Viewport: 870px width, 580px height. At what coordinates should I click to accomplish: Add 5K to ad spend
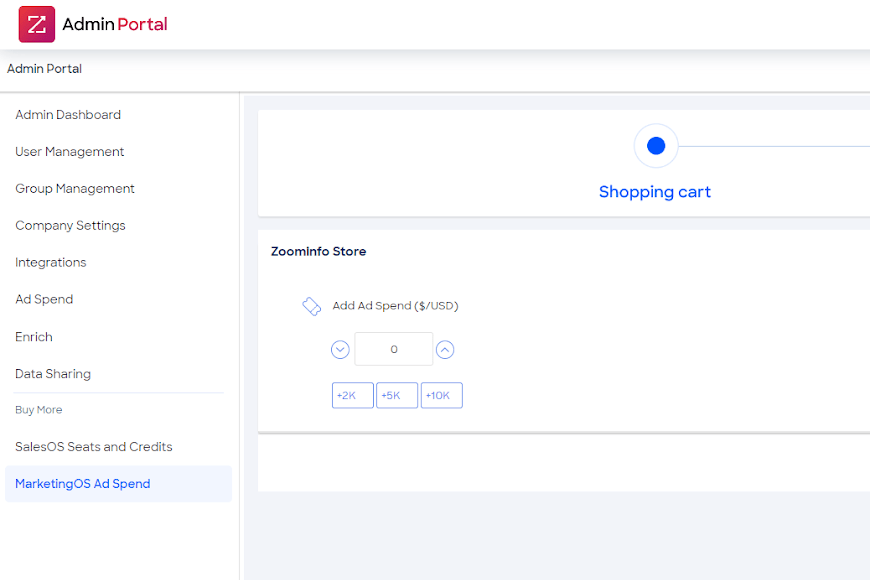click(x=396, y=396)
